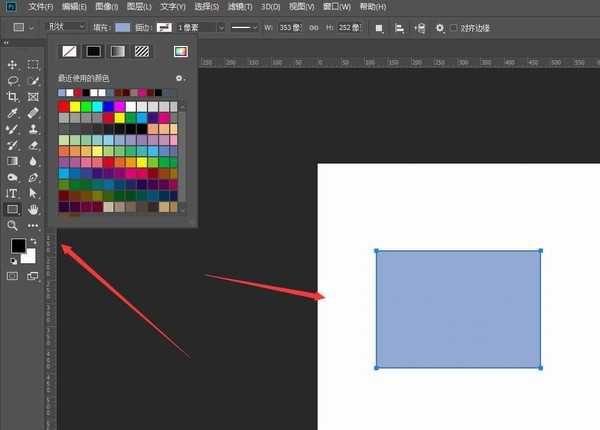Click the 文件(F) menu

41,6
